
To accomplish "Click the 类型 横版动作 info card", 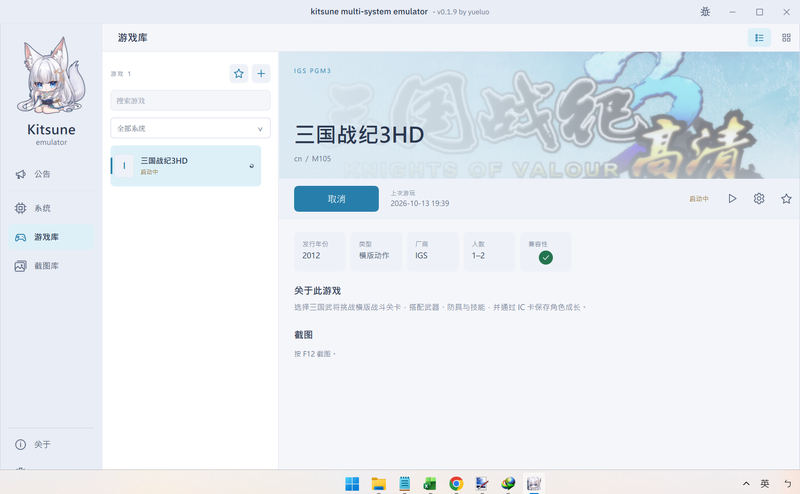I will click(x=377, y=252).
